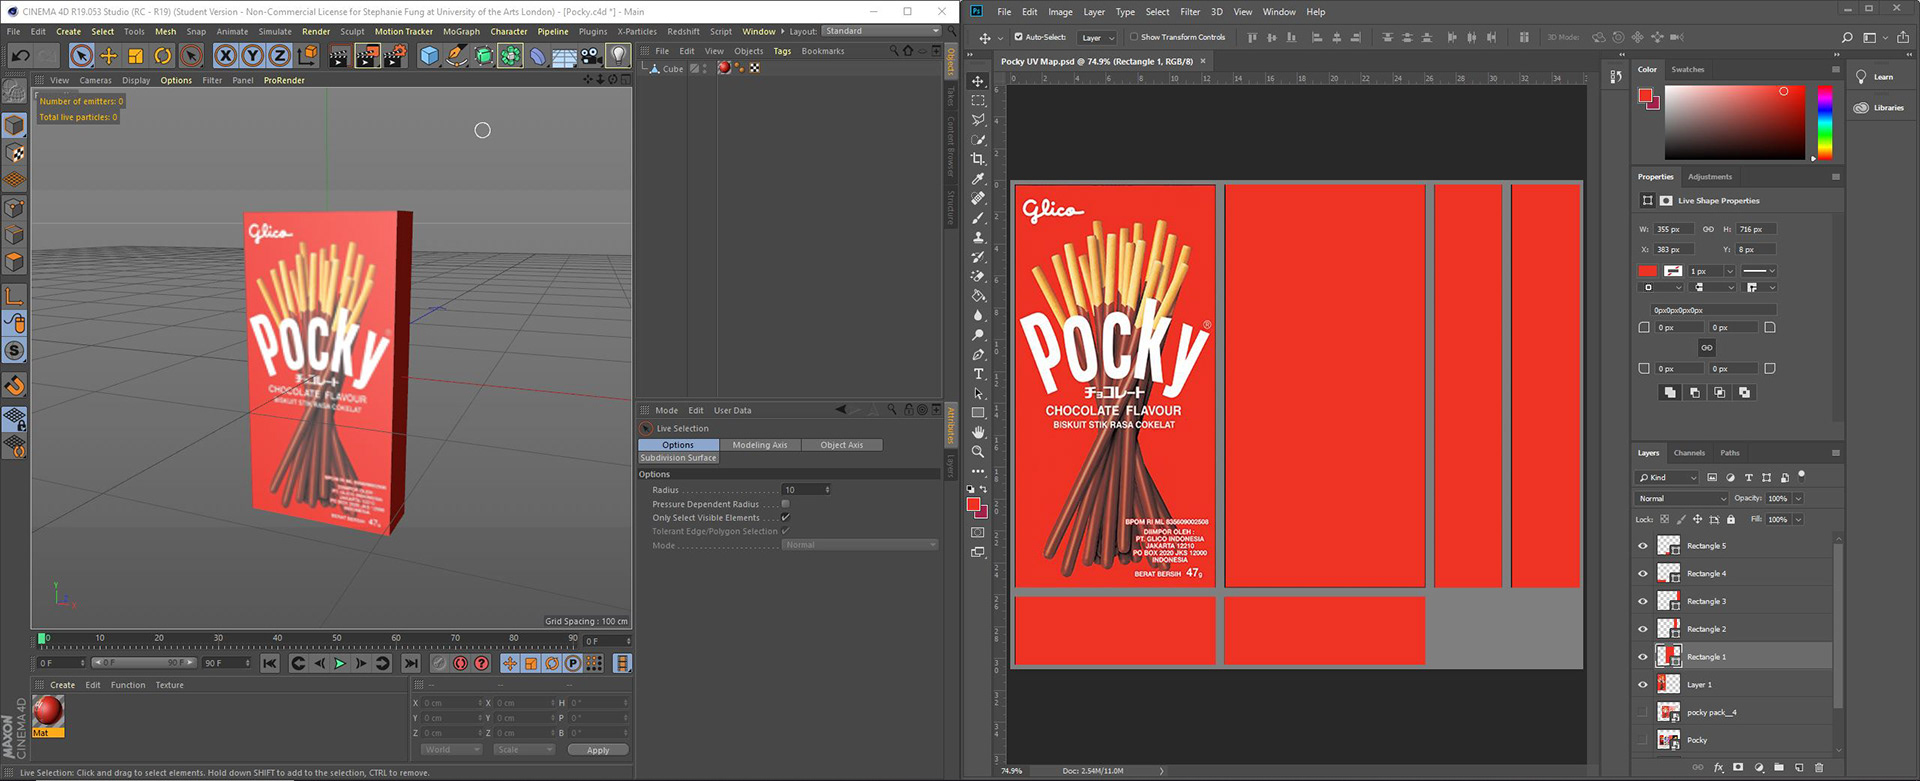
Task: Add a Camera object icon
Action: (x=591, y=56)
